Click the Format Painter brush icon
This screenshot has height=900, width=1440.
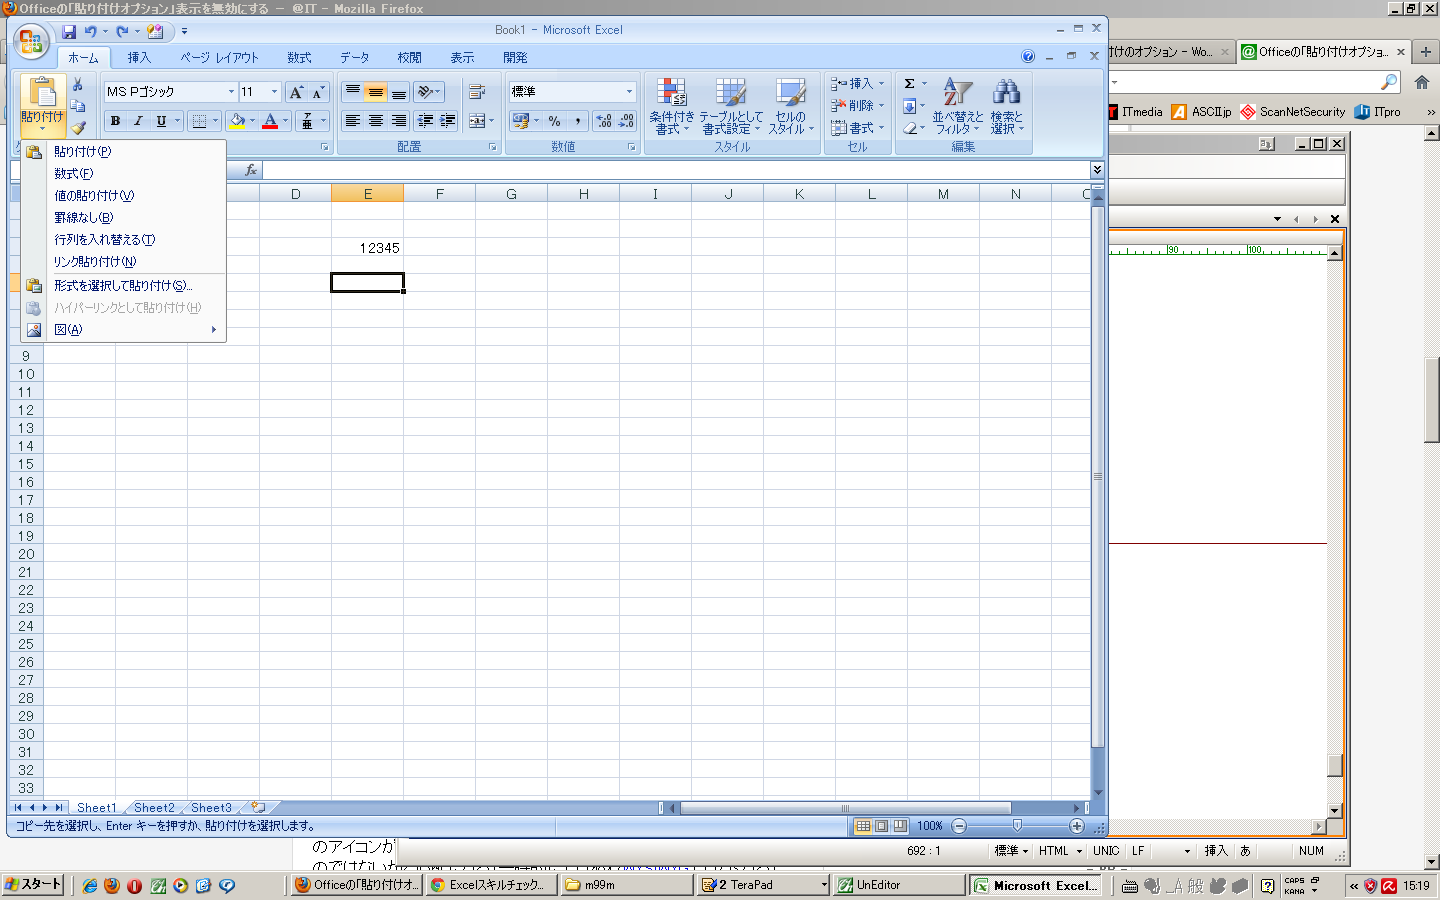tap(78, 127)
